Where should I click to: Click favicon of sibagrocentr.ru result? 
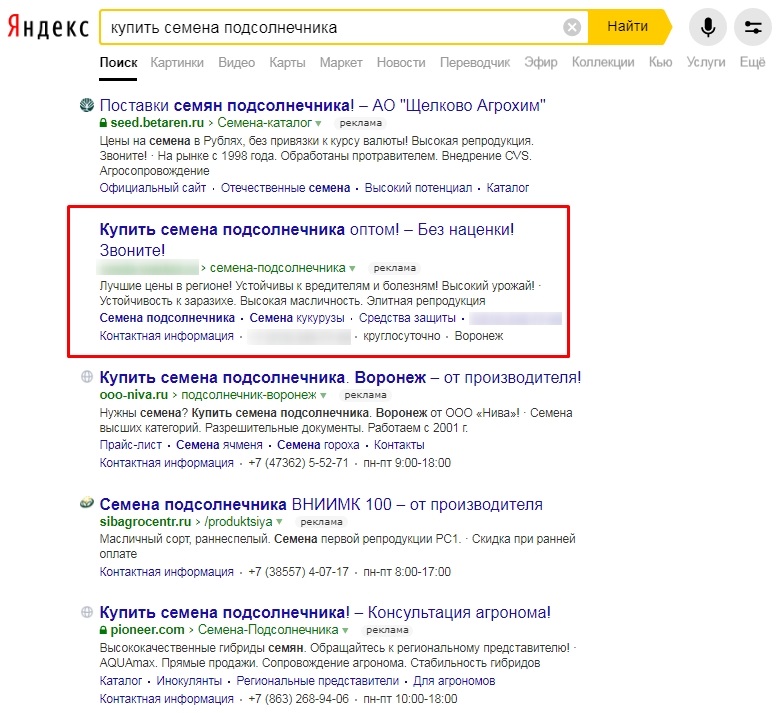pyautogui.click(x=87, y=503)
